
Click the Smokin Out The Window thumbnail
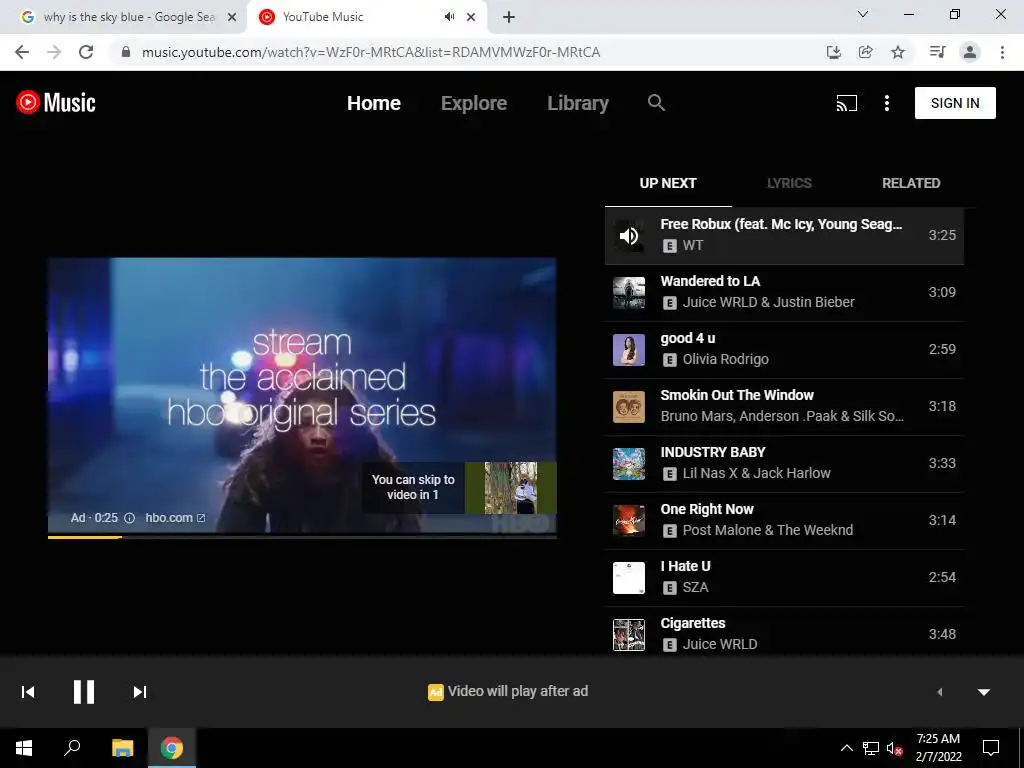click(x=629, y=407)
